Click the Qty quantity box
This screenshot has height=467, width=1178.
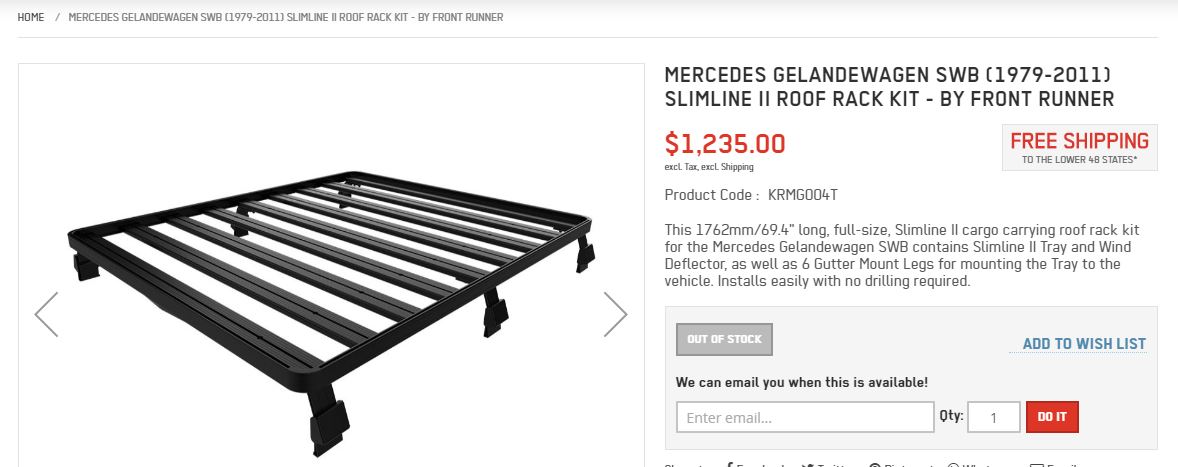(x=993, y=417)
